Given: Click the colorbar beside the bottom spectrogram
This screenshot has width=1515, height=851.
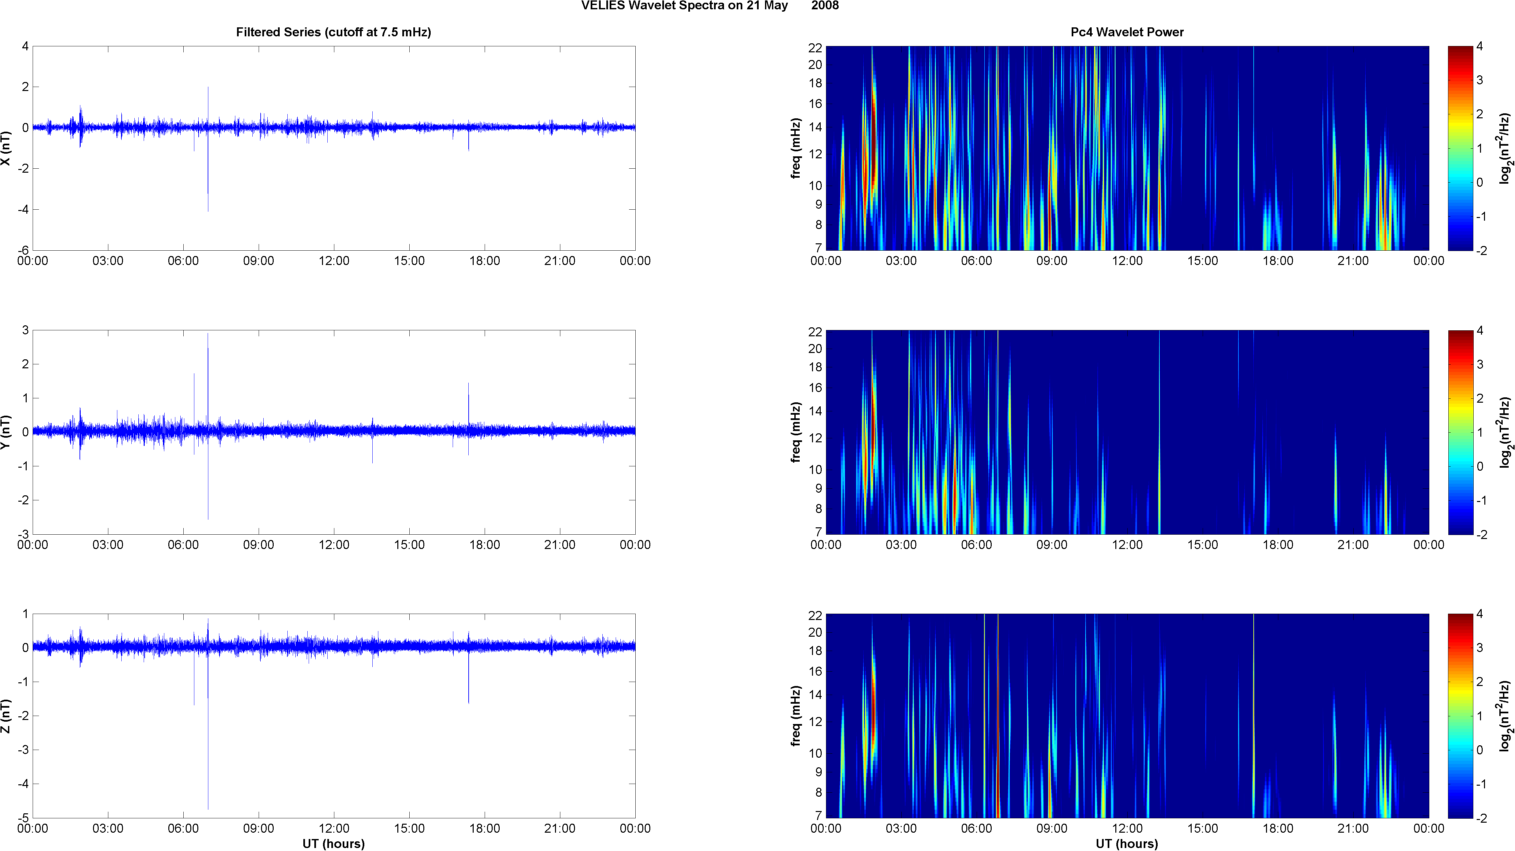Looking at the screenshot, I should (x=1460, y=716).
